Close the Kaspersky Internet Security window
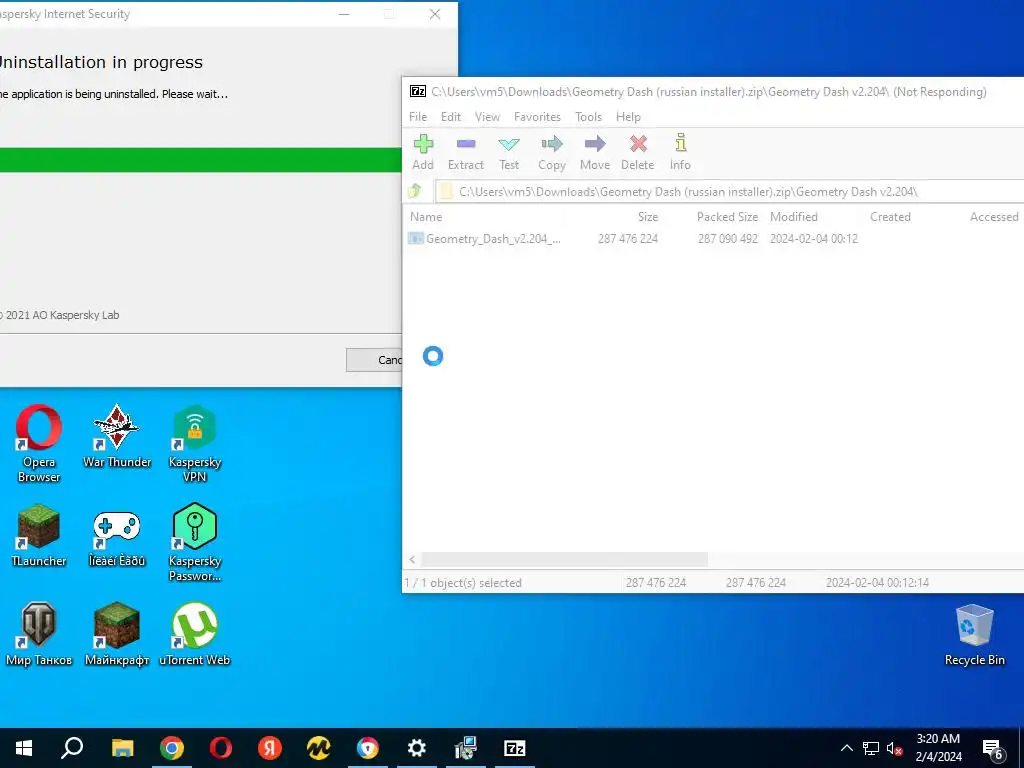The width and height of the screenshot is (1024, 768). 435,14
